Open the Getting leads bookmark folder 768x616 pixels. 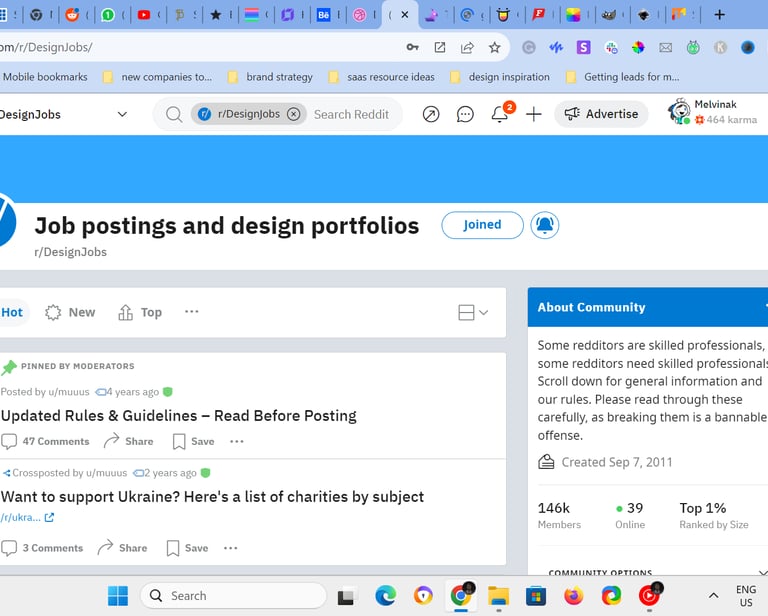pos(623,77)
